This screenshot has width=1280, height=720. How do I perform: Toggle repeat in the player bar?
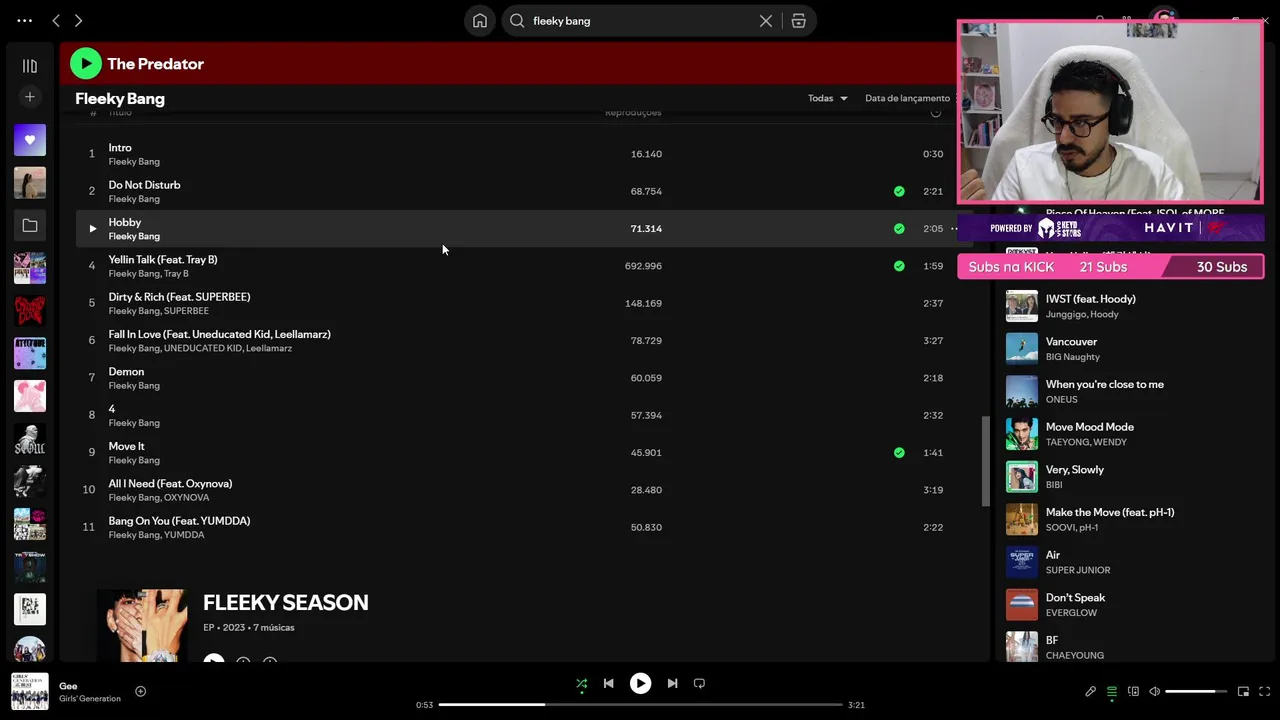[699, 684]
